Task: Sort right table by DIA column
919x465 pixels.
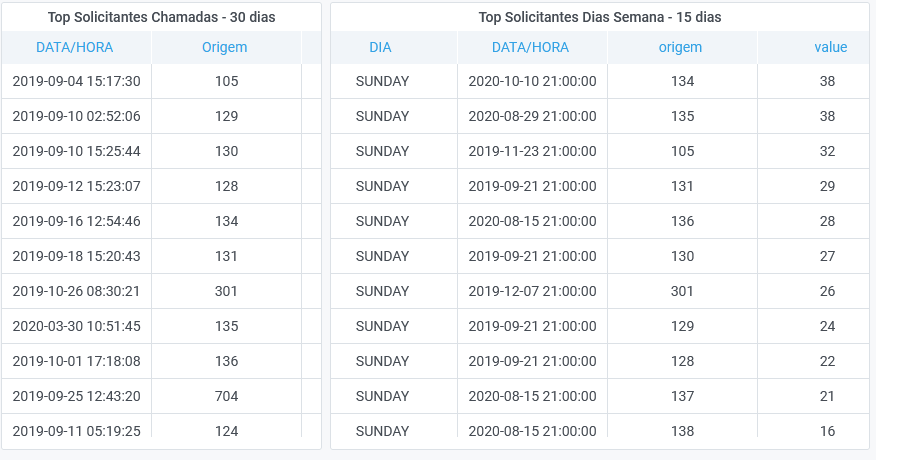Action: [380, 47]
